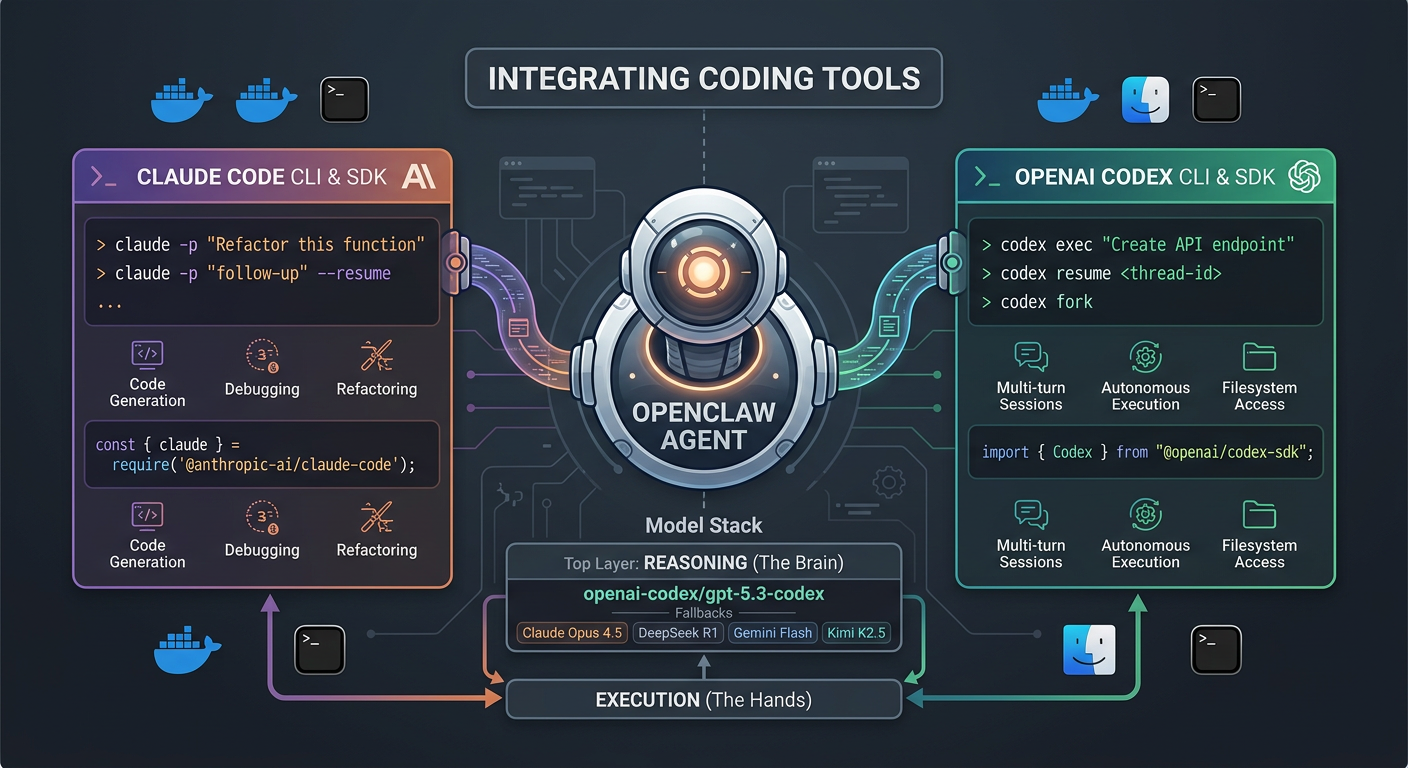The image size is (1408, 768).
Task: Click the OPENCLAW AGENT label on the robot
Action: 704,425
